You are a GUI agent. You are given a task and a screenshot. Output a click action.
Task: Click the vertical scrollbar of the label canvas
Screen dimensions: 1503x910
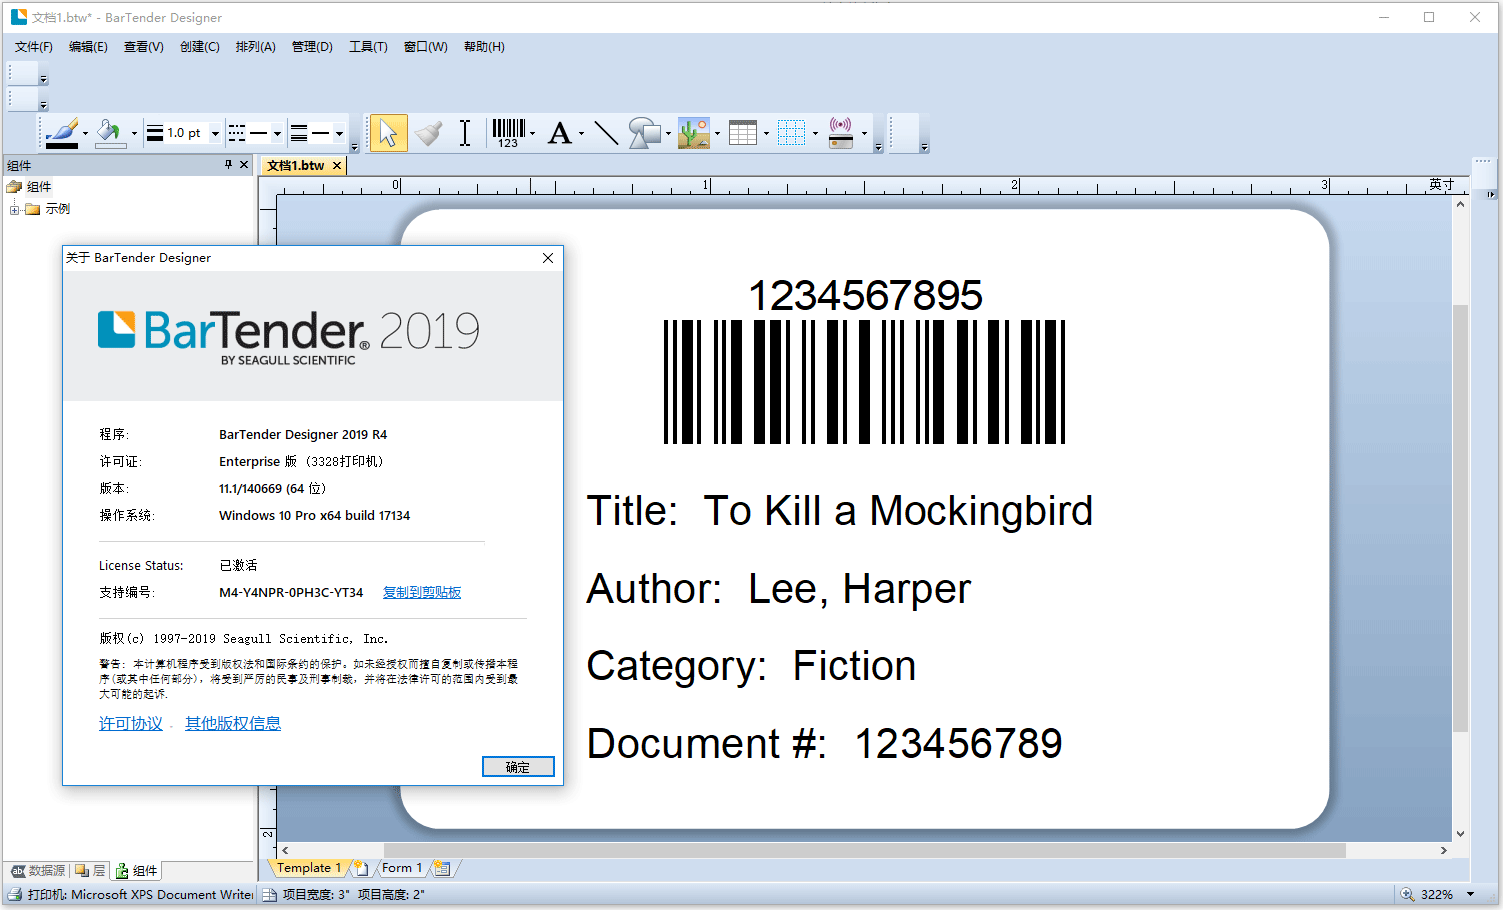(1461, 519)
